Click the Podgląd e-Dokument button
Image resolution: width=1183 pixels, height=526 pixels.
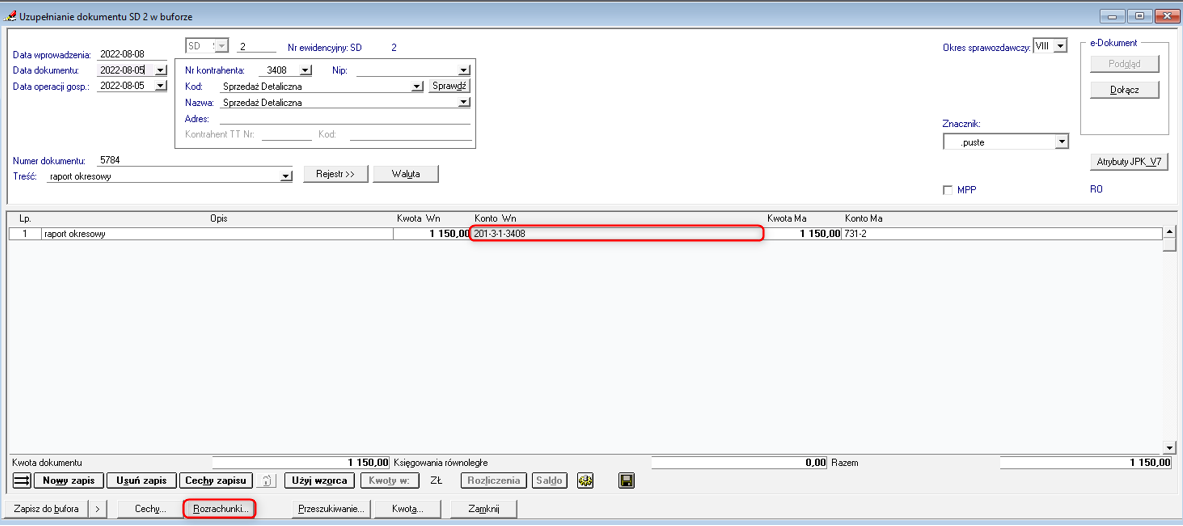pyautogui.click(x=1124, y=64)
